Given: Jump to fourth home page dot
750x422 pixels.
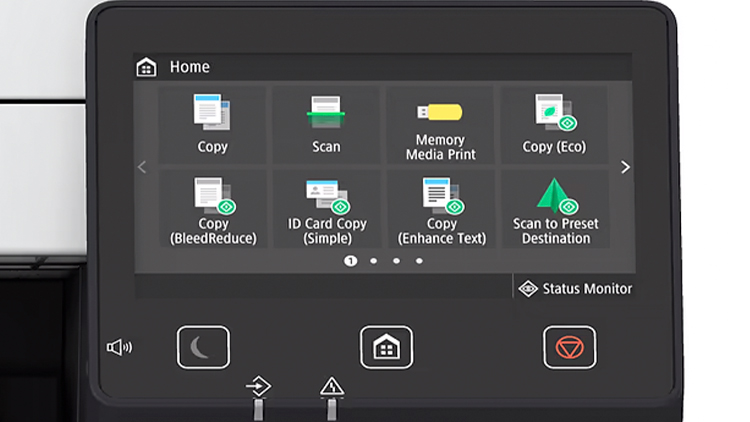Looking at the screenshot, I should (x=419, y=261).
